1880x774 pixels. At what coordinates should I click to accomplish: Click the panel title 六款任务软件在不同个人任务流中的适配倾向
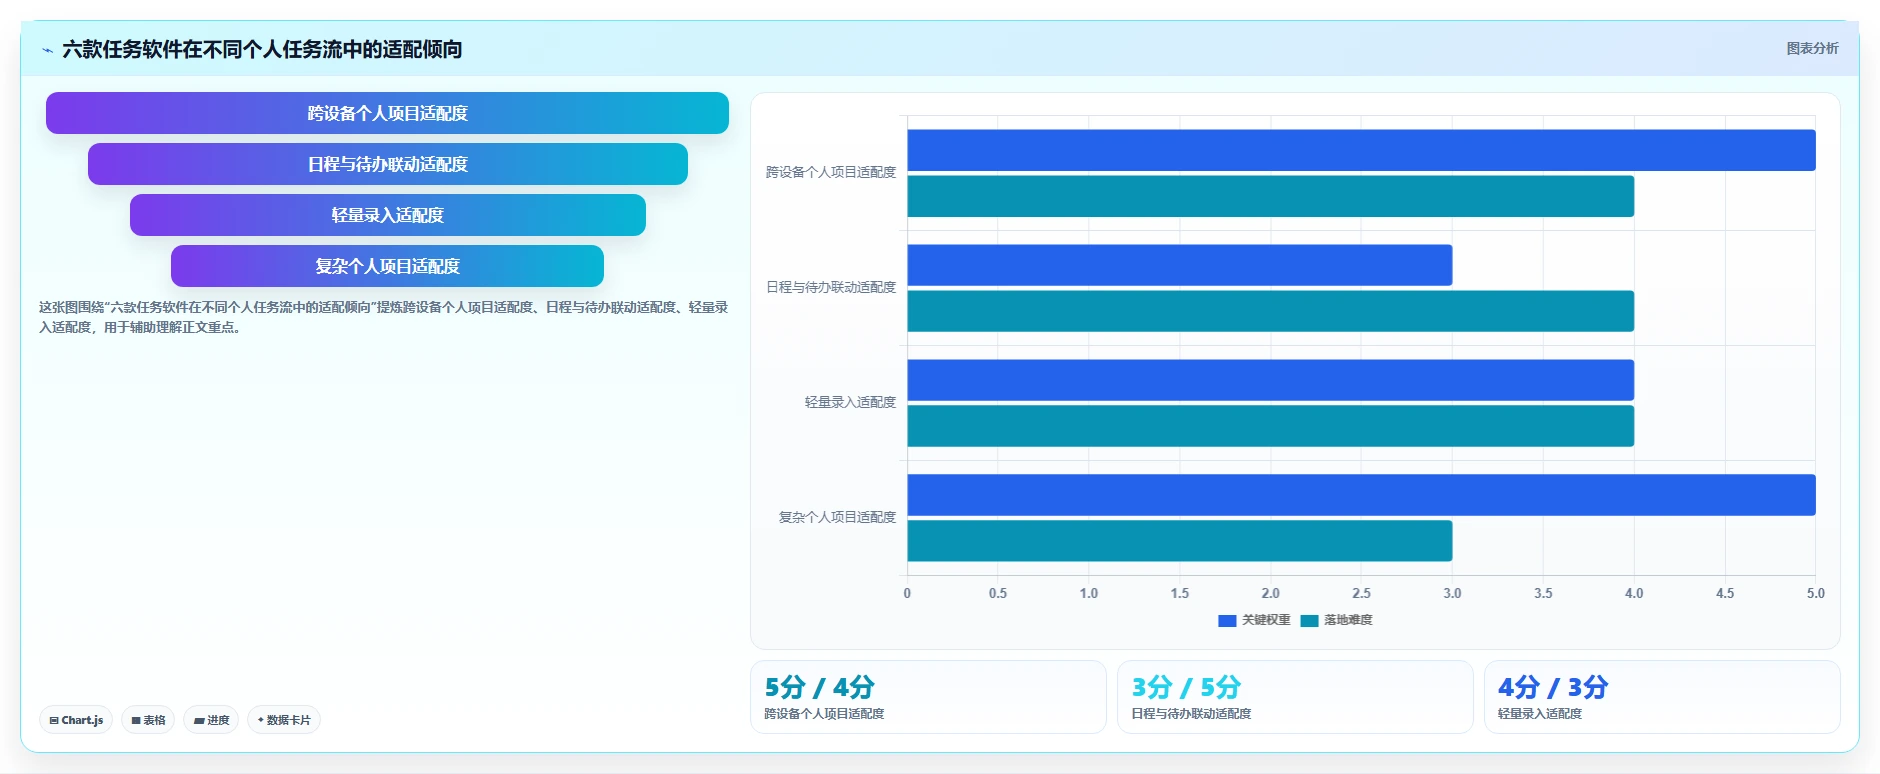tap(262, 49)
